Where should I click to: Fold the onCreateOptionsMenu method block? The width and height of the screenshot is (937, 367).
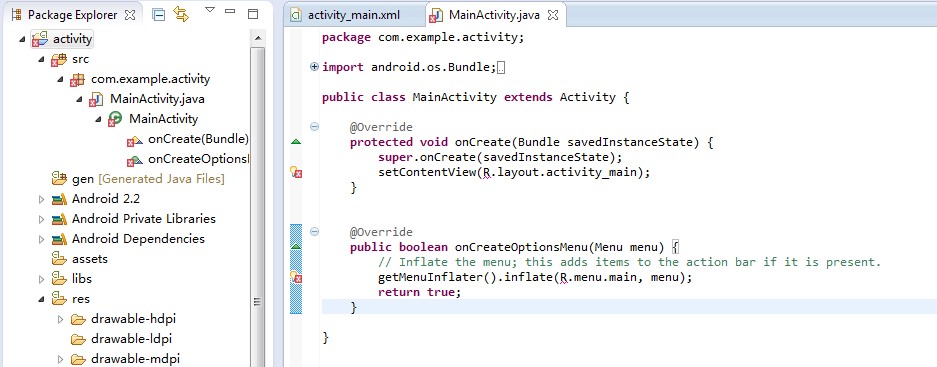[x=314, y=231]
